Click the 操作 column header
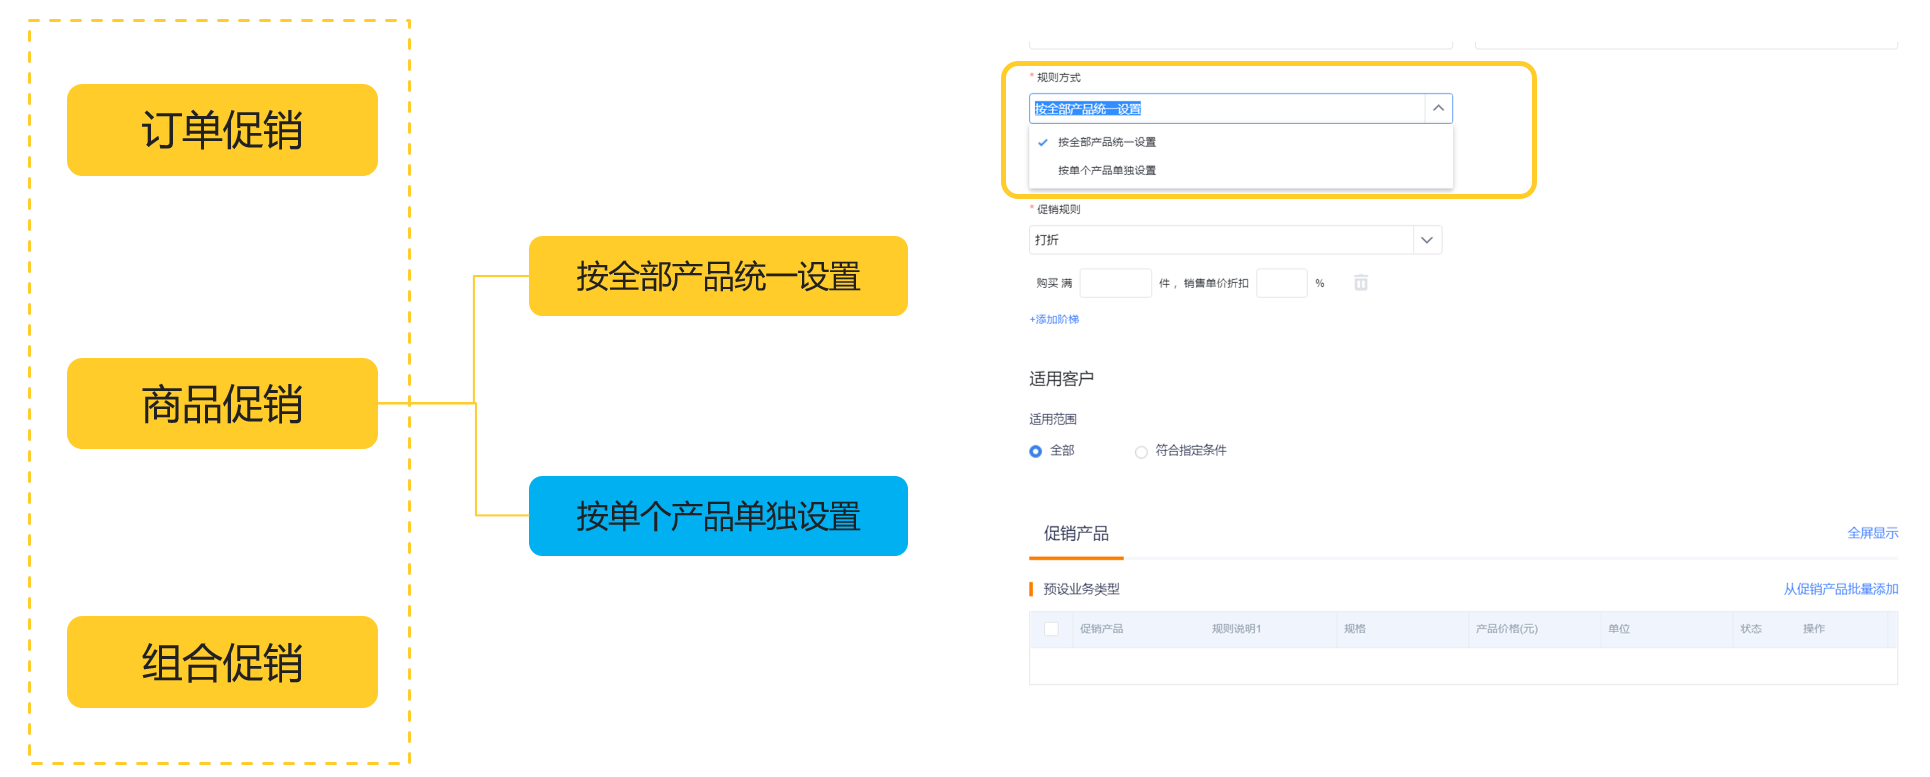The height and width of the screenshot is (777, 1930). 1813,629
